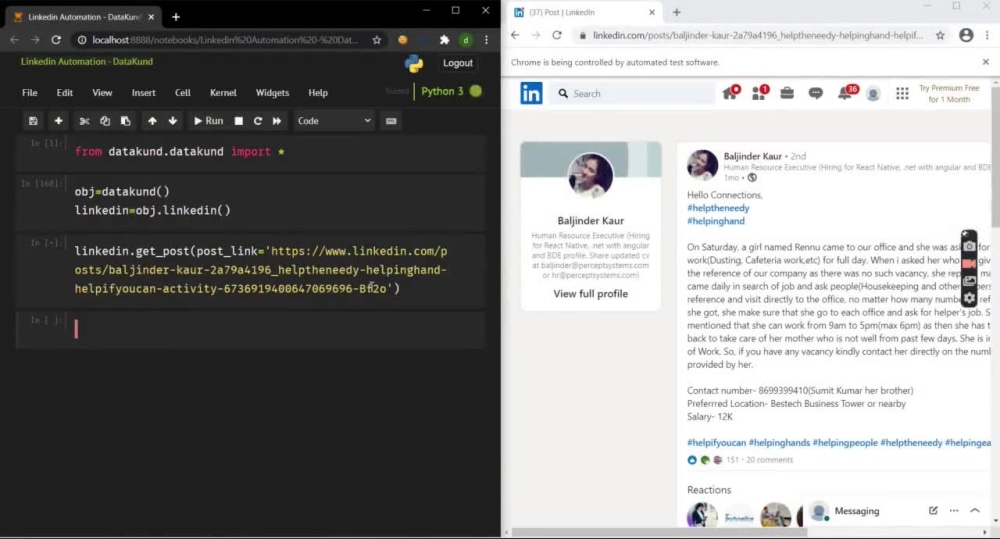Open LinkedIn My Network icon
1000x539 pixels.
pyautogui.click(x=760, y=92)
